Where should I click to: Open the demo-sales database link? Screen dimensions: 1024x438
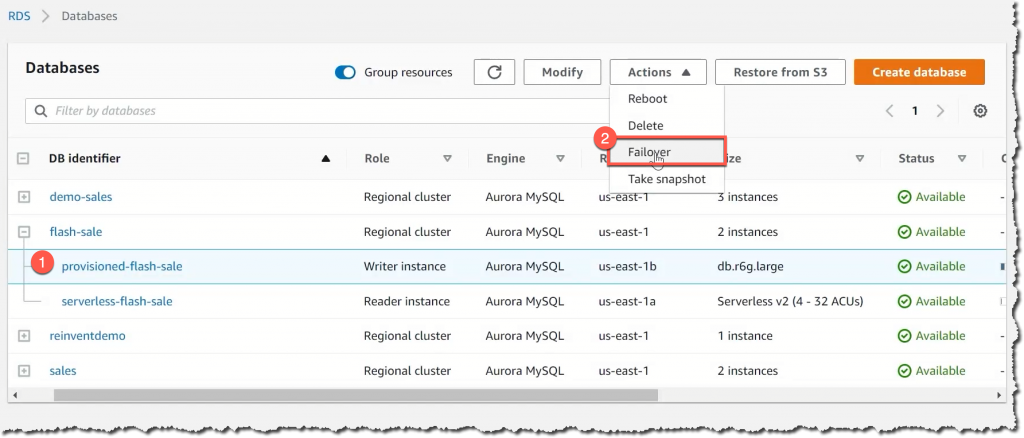click(x=81, y=197)
